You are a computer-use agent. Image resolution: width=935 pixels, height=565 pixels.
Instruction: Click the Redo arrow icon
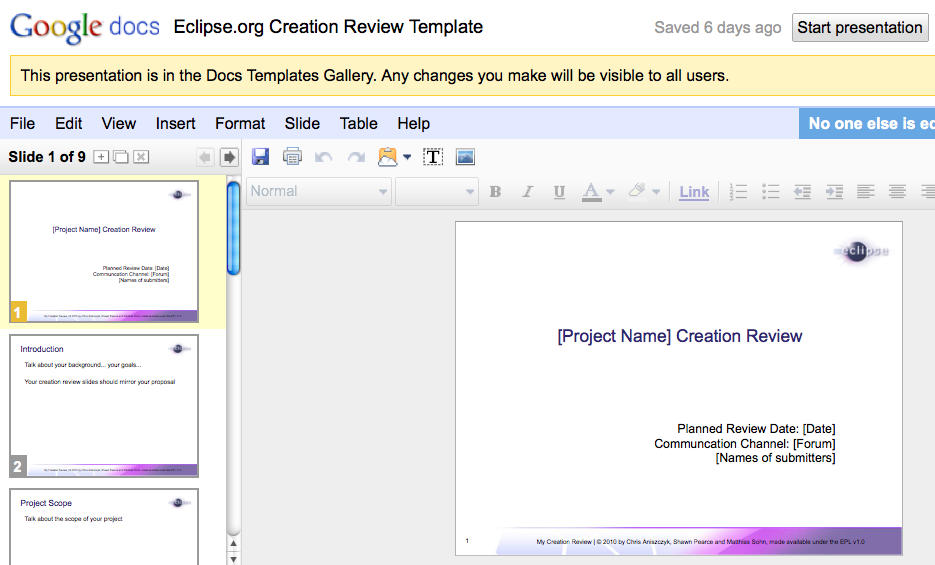[356, 157]
